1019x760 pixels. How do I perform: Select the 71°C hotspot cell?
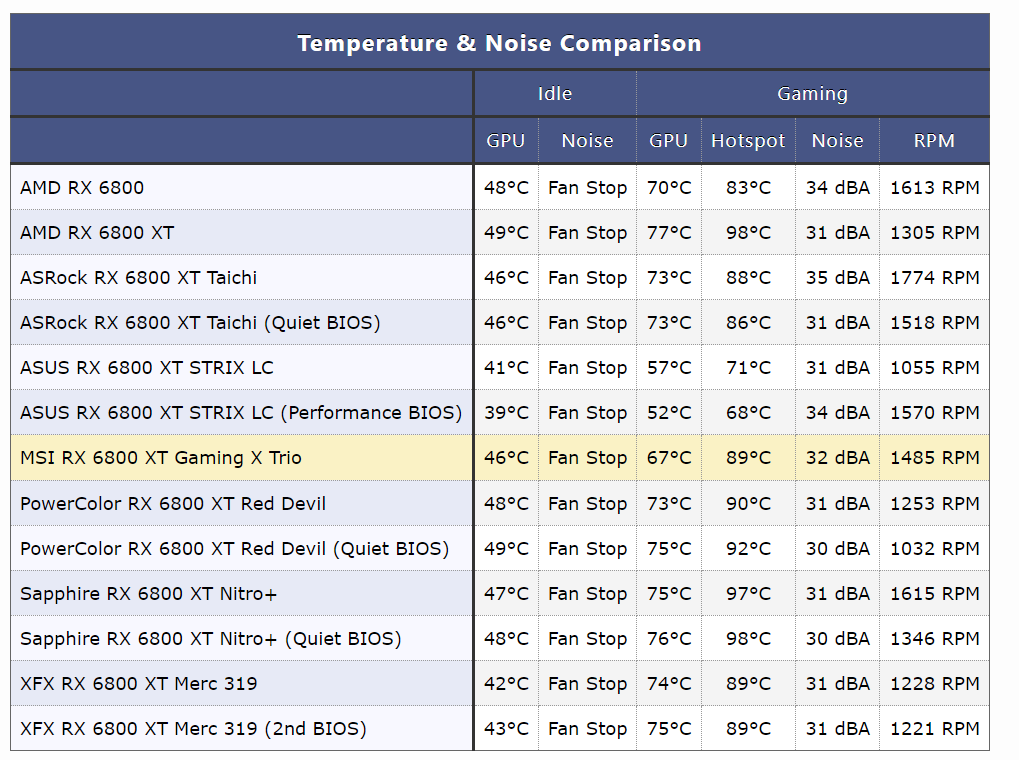tap(748, 368)
